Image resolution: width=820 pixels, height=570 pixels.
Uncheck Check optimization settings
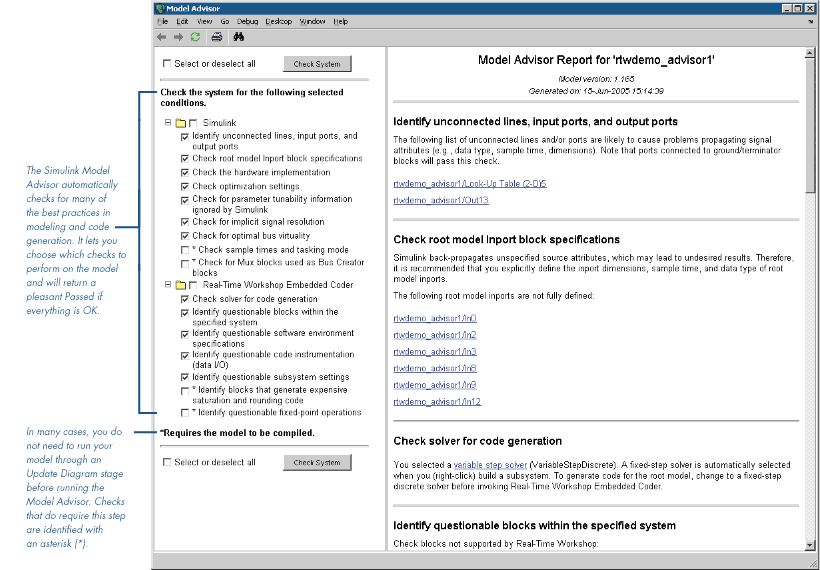[185, 187]
